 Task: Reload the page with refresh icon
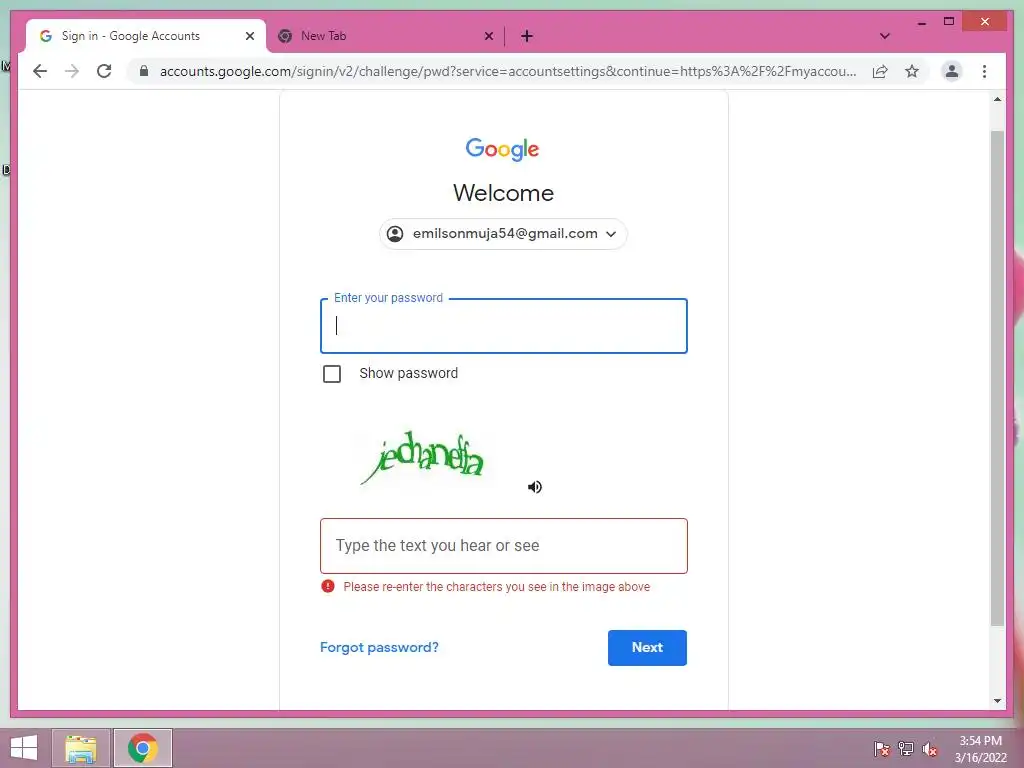[104, 71]
